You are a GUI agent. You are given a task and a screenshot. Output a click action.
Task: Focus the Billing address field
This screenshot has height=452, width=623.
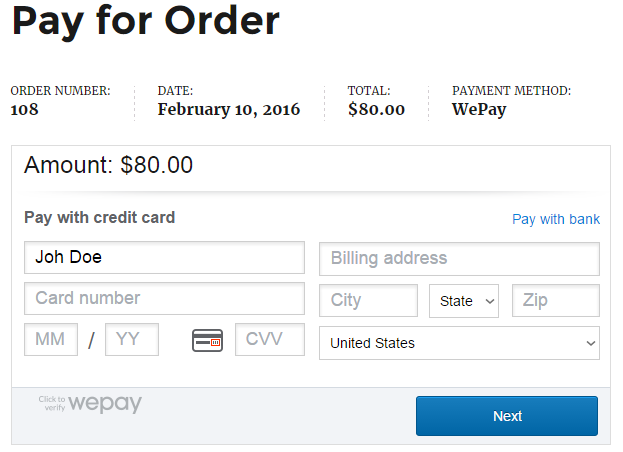(459, 258)
